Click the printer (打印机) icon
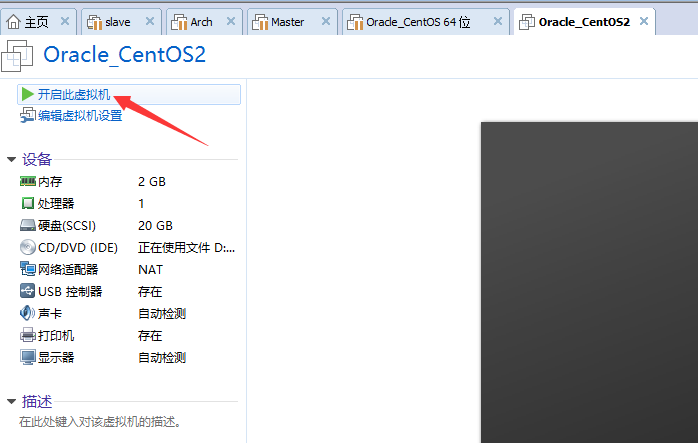 [28, 335]
